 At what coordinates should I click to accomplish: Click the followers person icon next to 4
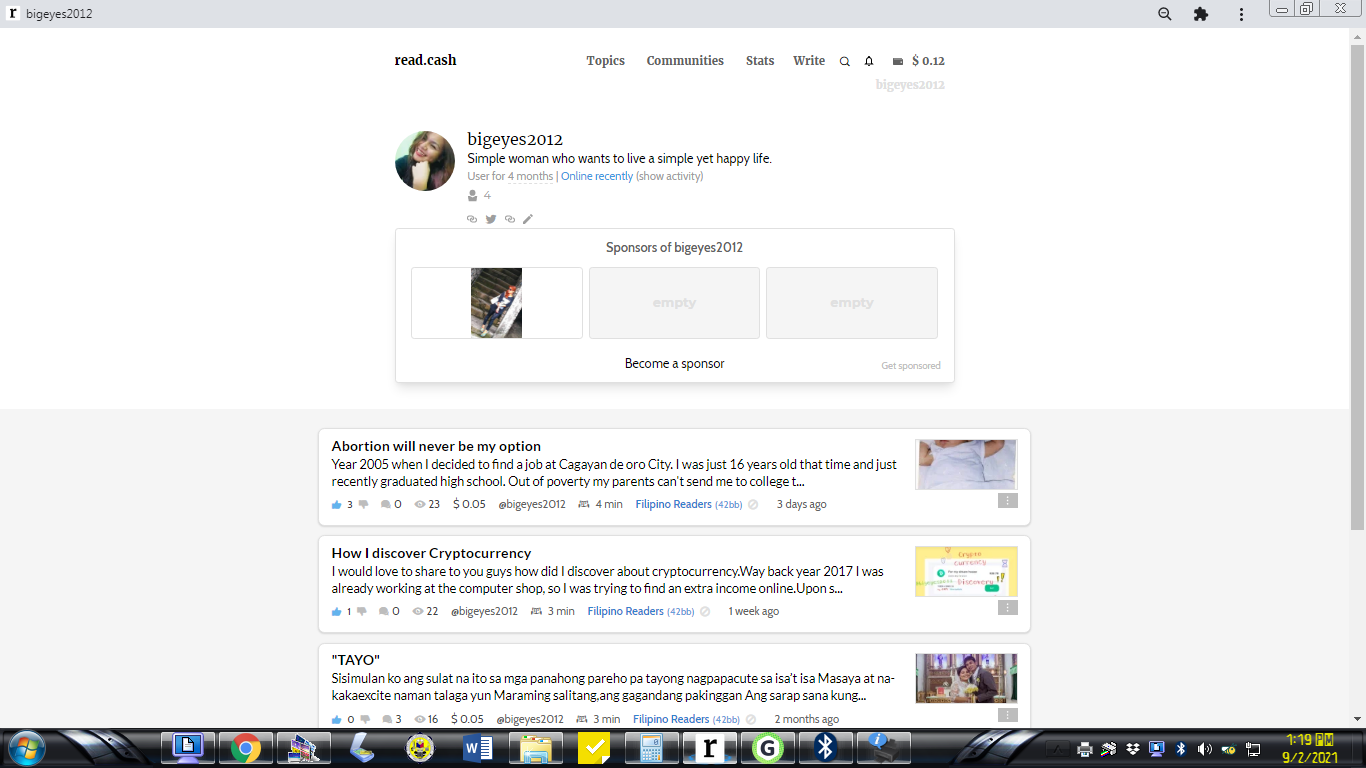473,196
